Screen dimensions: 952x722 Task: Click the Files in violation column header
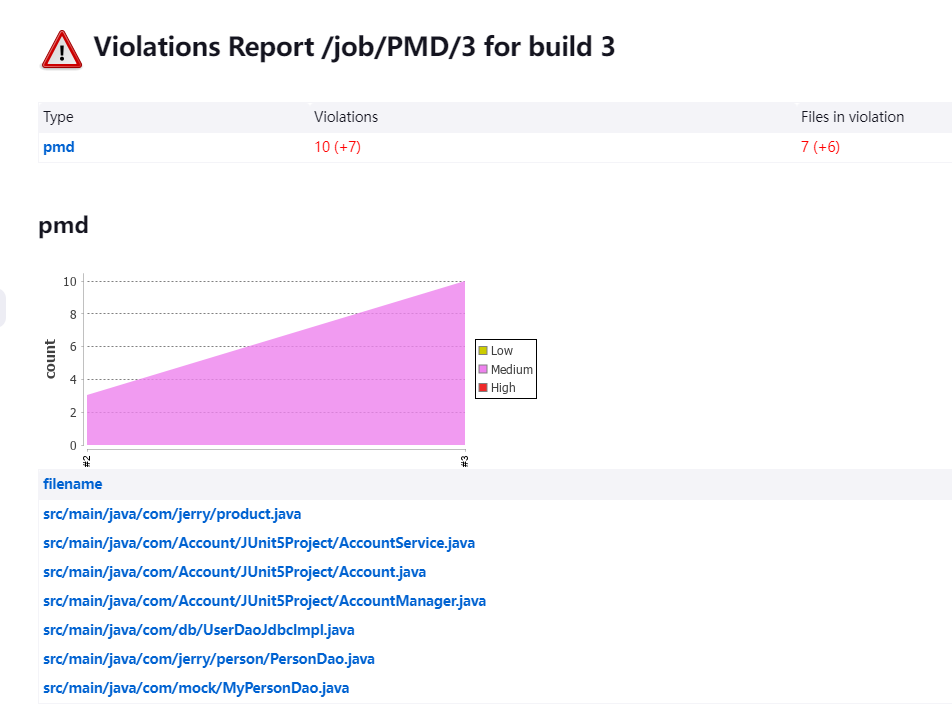[852, 117]
